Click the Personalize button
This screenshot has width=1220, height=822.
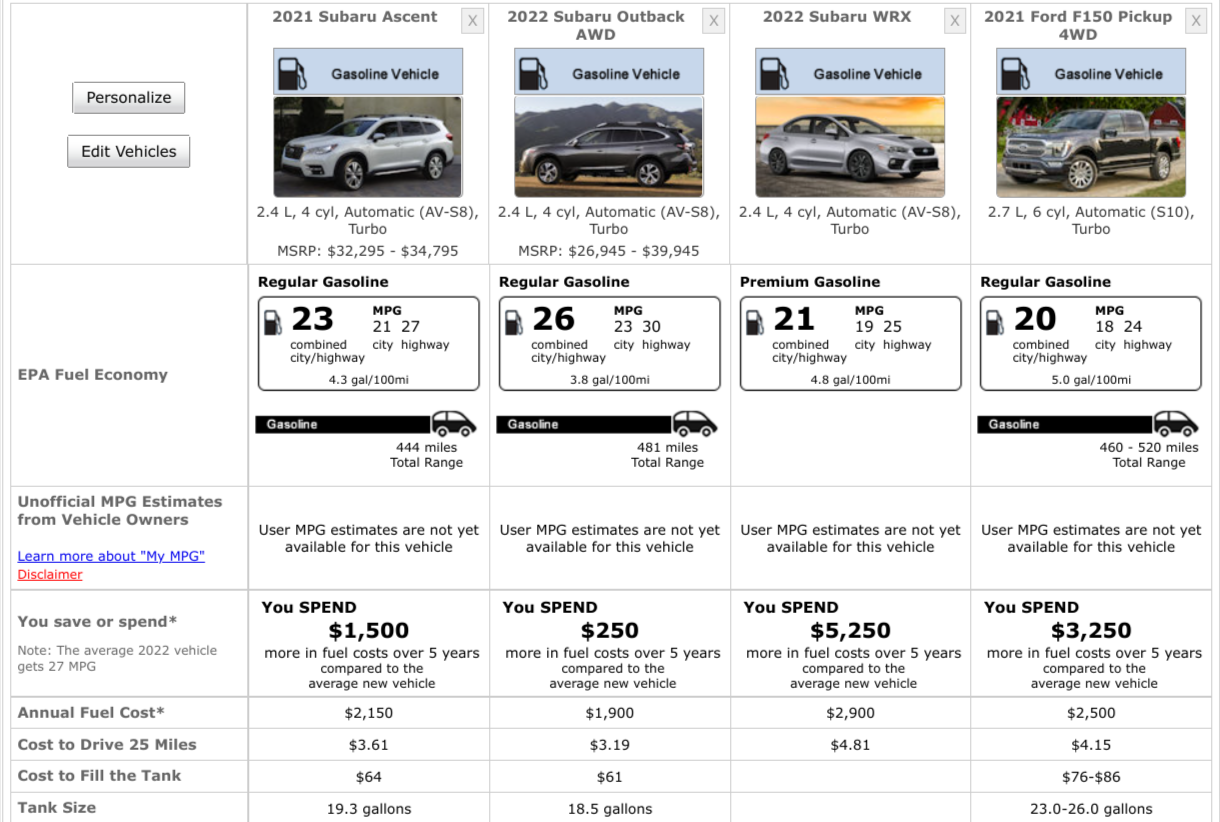pyautogui.click(x=129, y=98)
